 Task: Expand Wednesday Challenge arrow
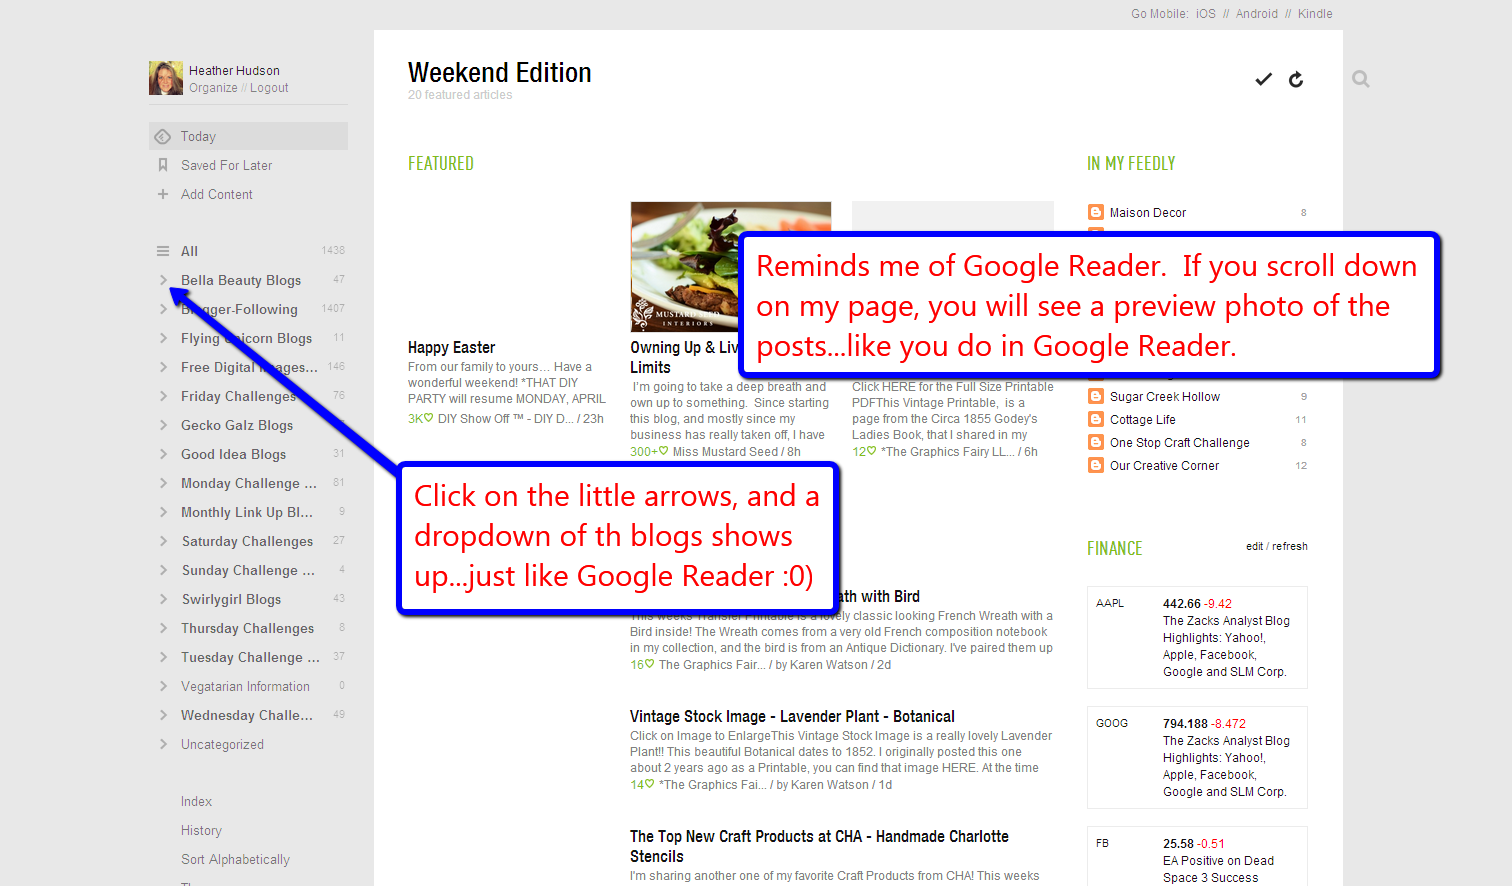click(x=163, y=715)
